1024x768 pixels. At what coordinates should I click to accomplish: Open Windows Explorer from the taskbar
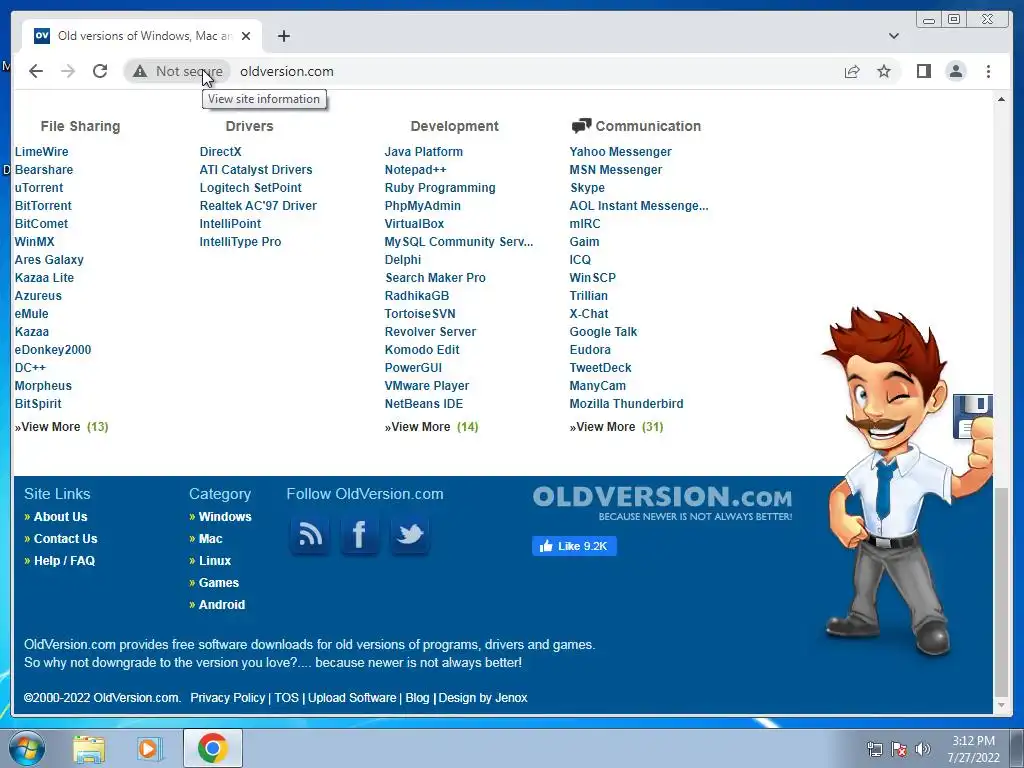click(x=89, y=748)
